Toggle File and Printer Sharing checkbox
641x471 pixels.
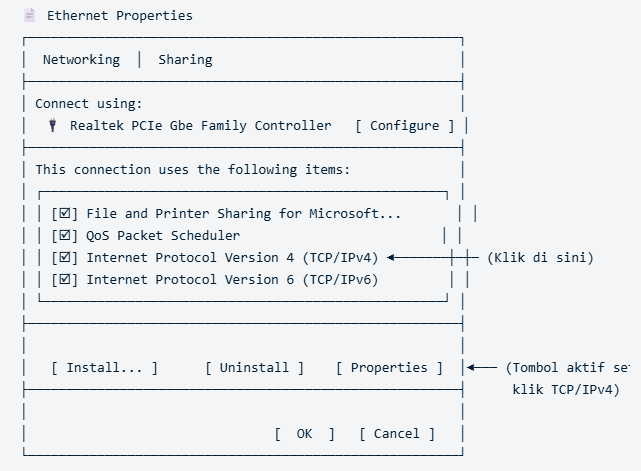point(65,213)
